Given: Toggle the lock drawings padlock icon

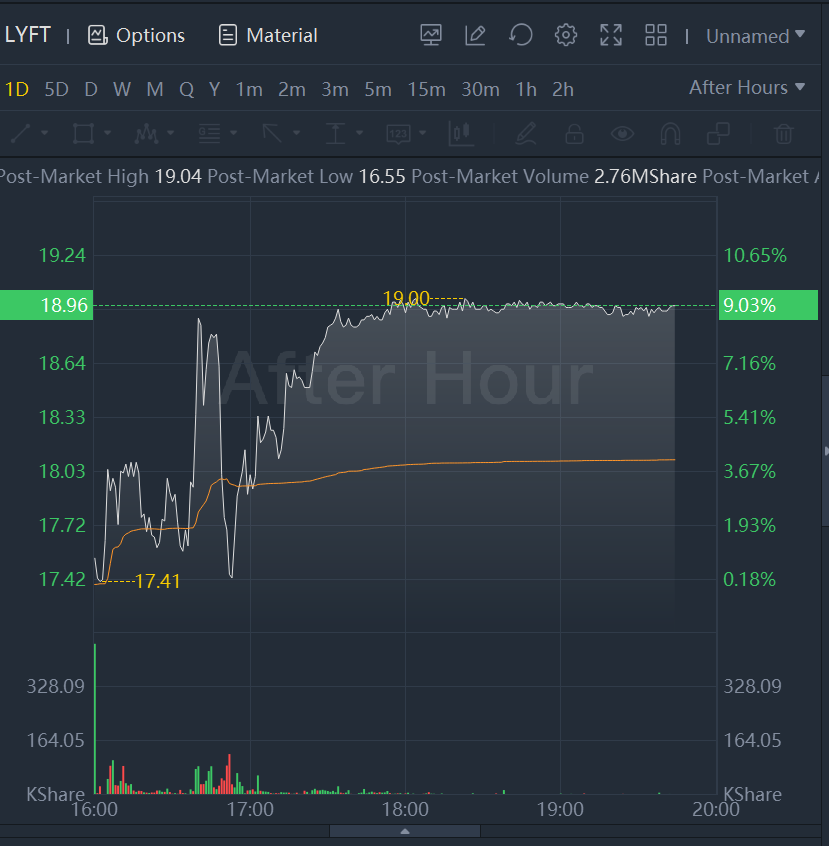Looking at the screenshot, I should pos(574,133).
